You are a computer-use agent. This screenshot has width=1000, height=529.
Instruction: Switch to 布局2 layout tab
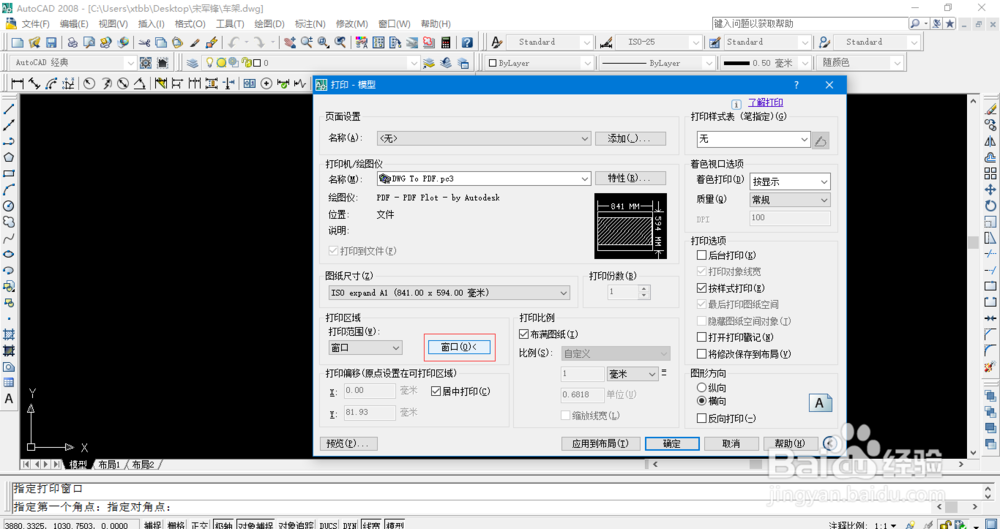[x=143, y=465]
